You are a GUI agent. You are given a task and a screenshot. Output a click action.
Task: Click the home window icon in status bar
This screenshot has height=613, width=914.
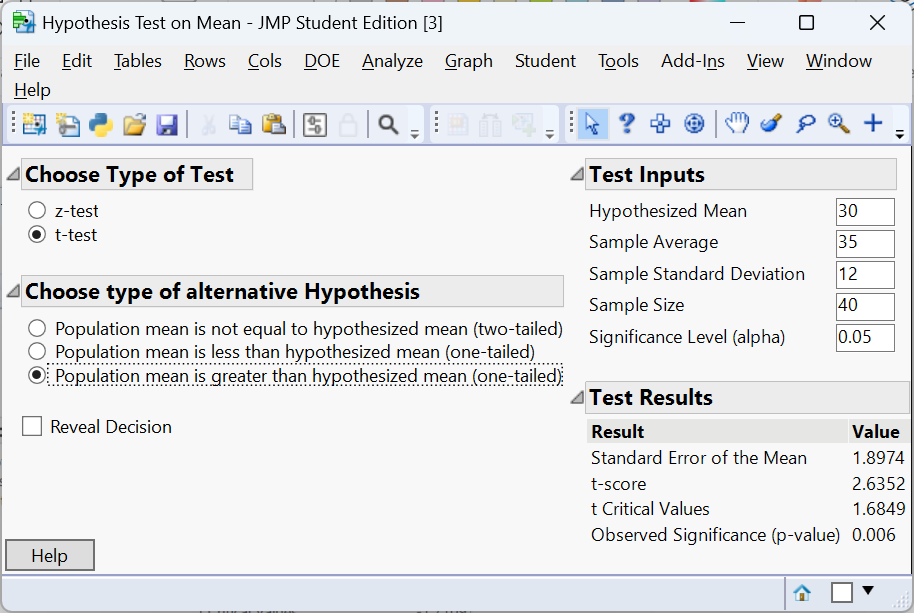(x=801, y=593)
